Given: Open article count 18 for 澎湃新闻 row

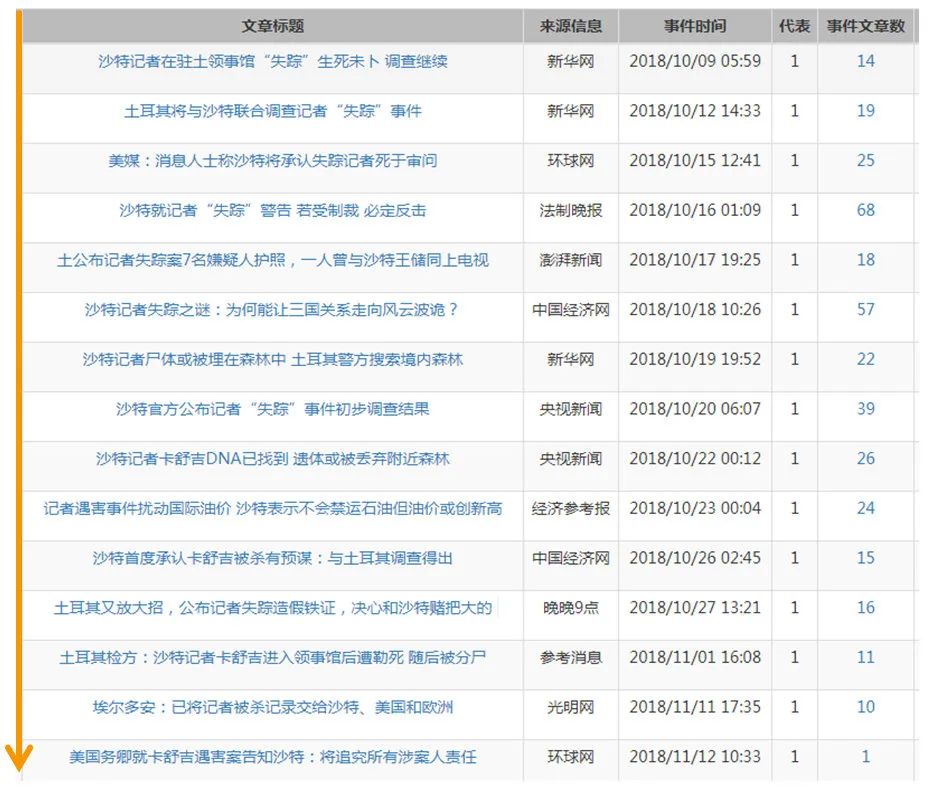Looking at the screenshot, I should point(866,260).
